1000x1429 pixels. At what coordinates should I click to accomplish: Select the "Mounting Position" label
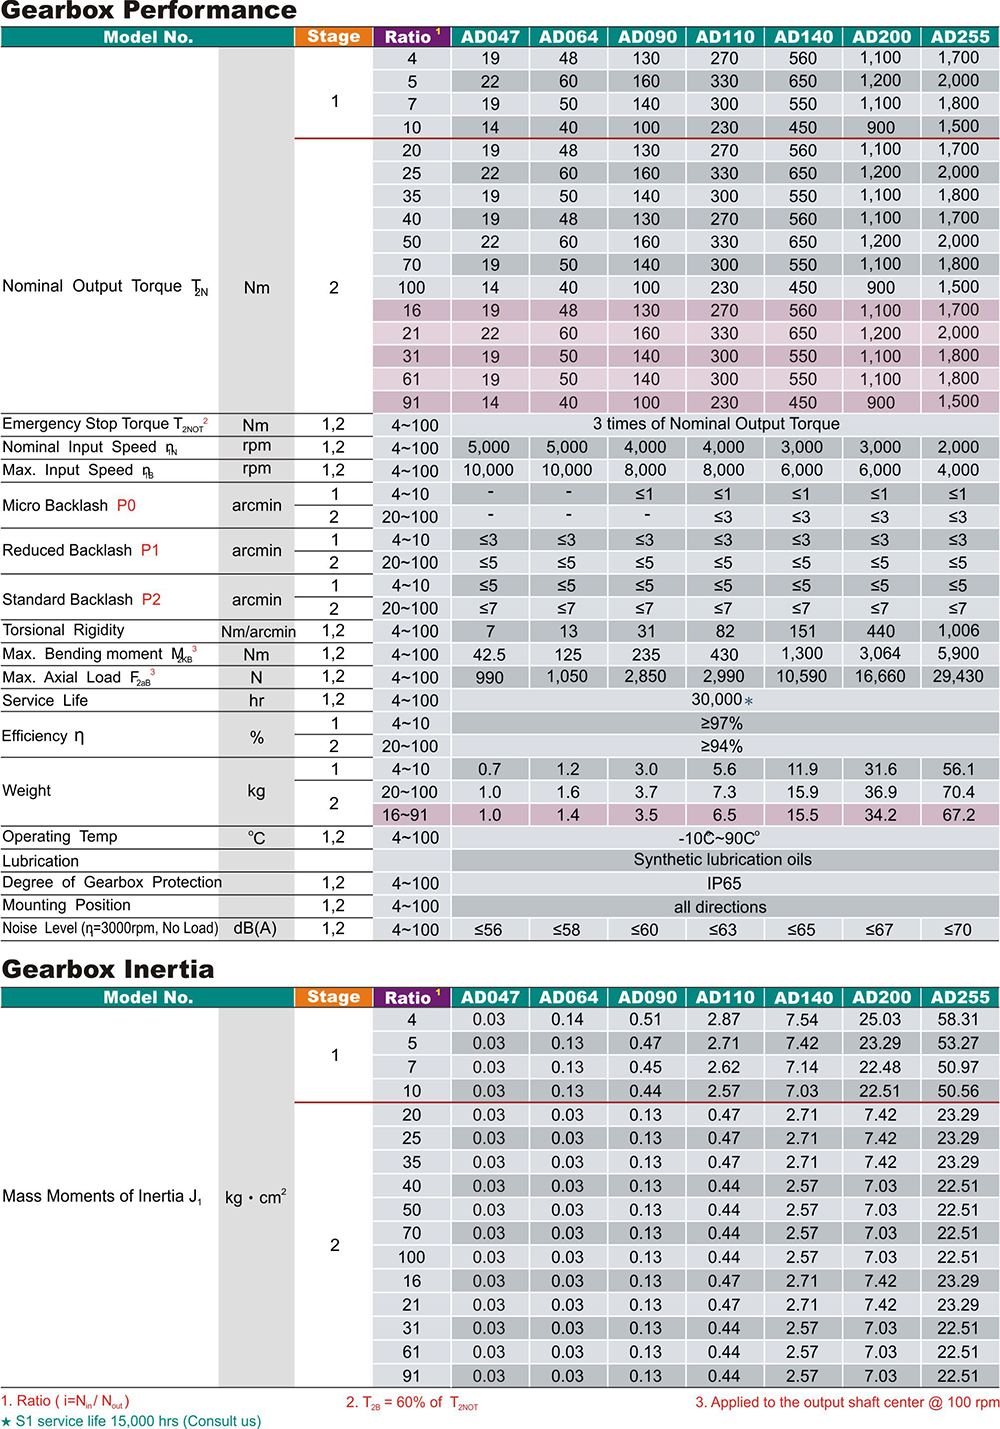click(67, 905)
